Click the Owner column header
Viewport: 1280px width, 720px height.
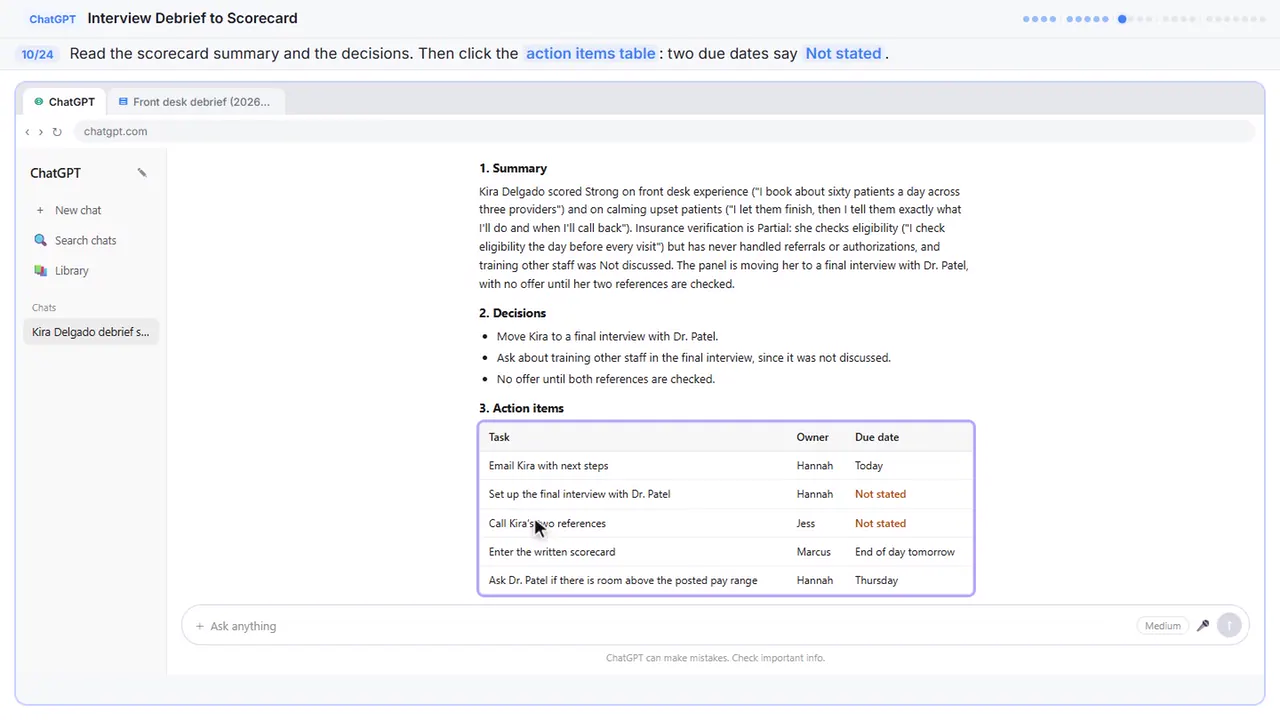click(812, 437)
